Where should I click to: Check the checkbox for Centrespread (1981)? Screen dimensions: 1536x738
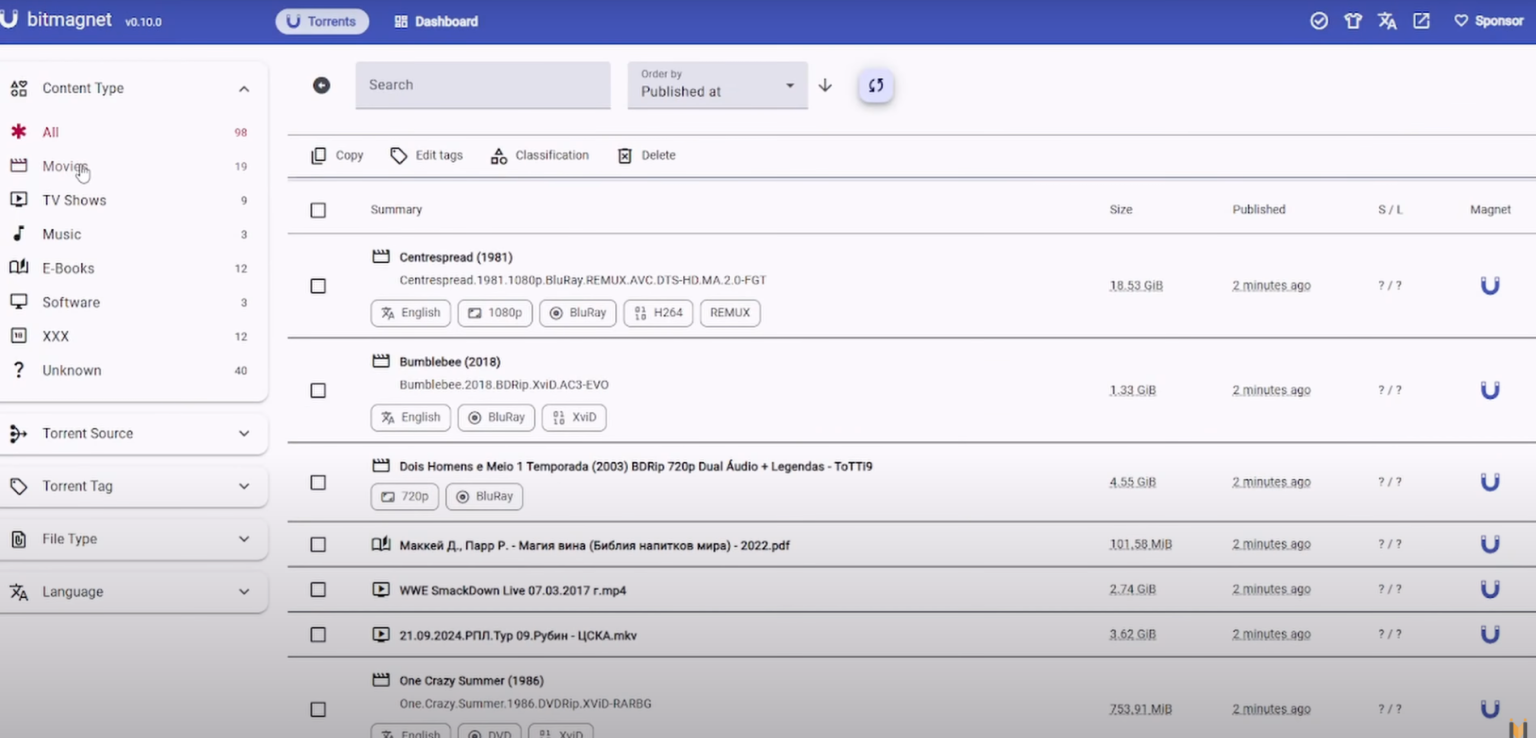(x=318, y=285)
